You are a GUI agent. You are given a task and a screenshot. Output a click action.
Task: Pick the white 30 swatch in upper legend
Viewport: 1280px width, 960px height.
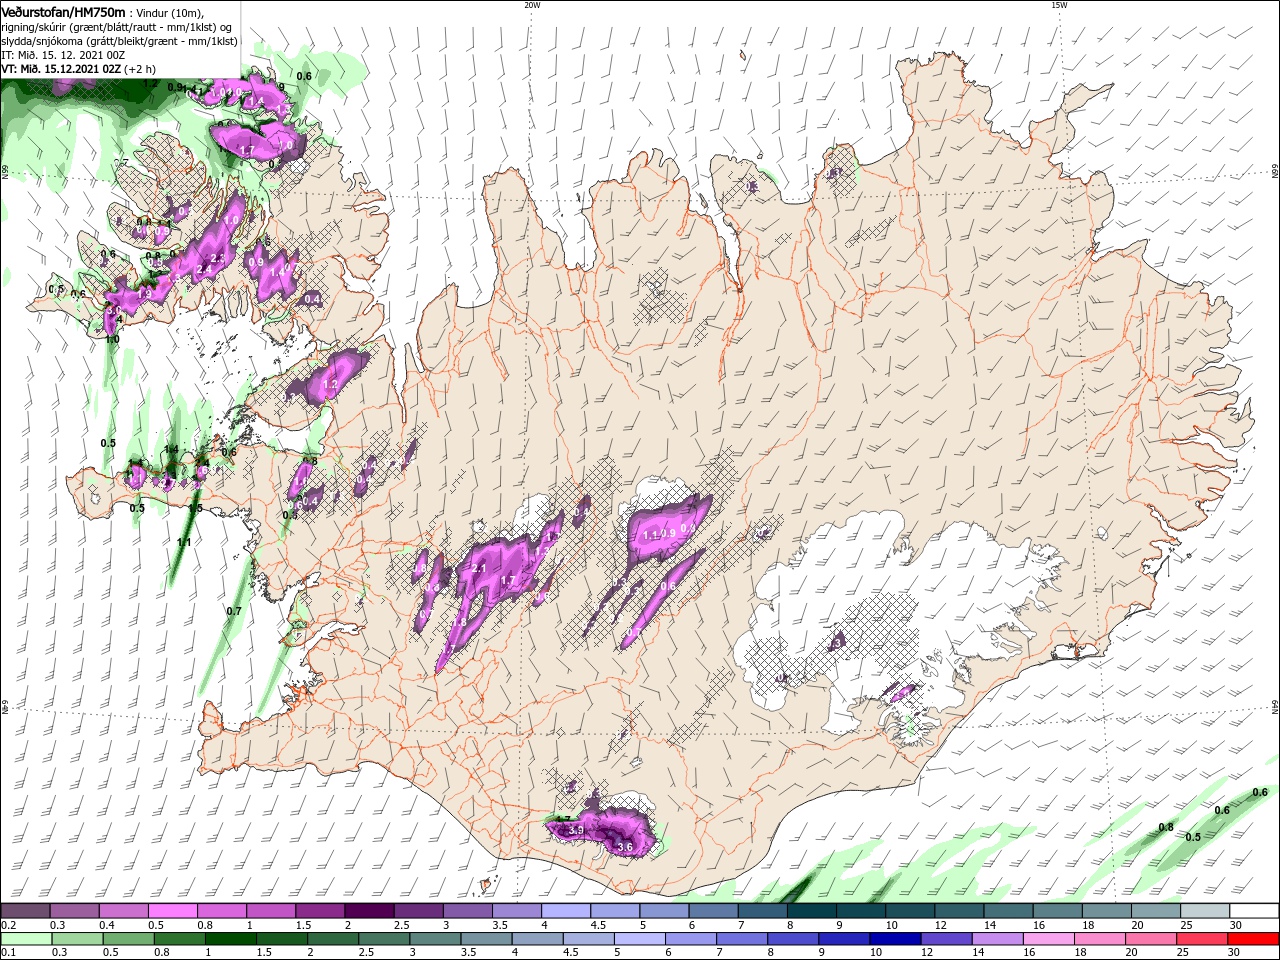[1255, 911]
